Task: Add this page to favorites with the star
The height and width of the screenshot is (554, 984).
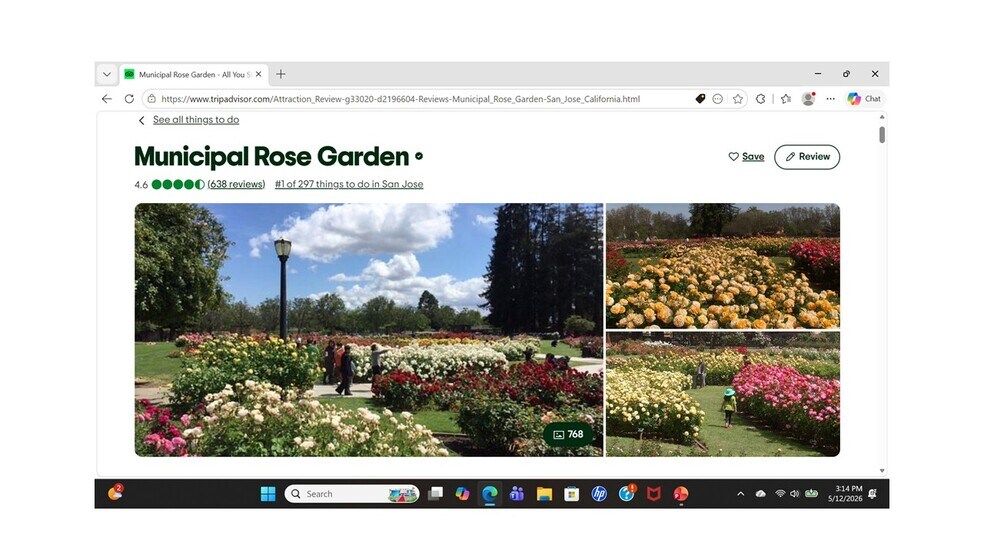Action: (738, 99)
